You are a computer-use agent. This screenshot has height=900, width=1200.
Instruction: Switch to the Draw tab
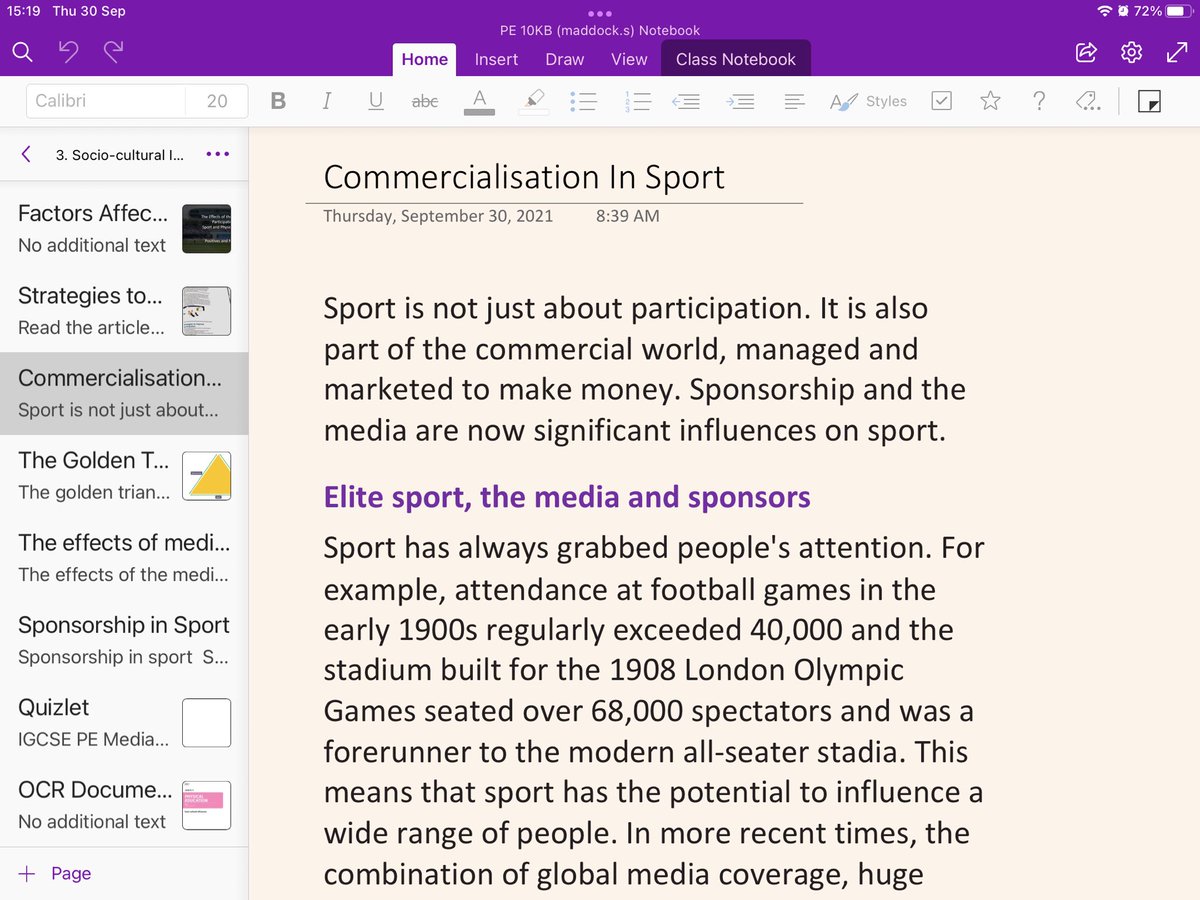pos(564,59)
